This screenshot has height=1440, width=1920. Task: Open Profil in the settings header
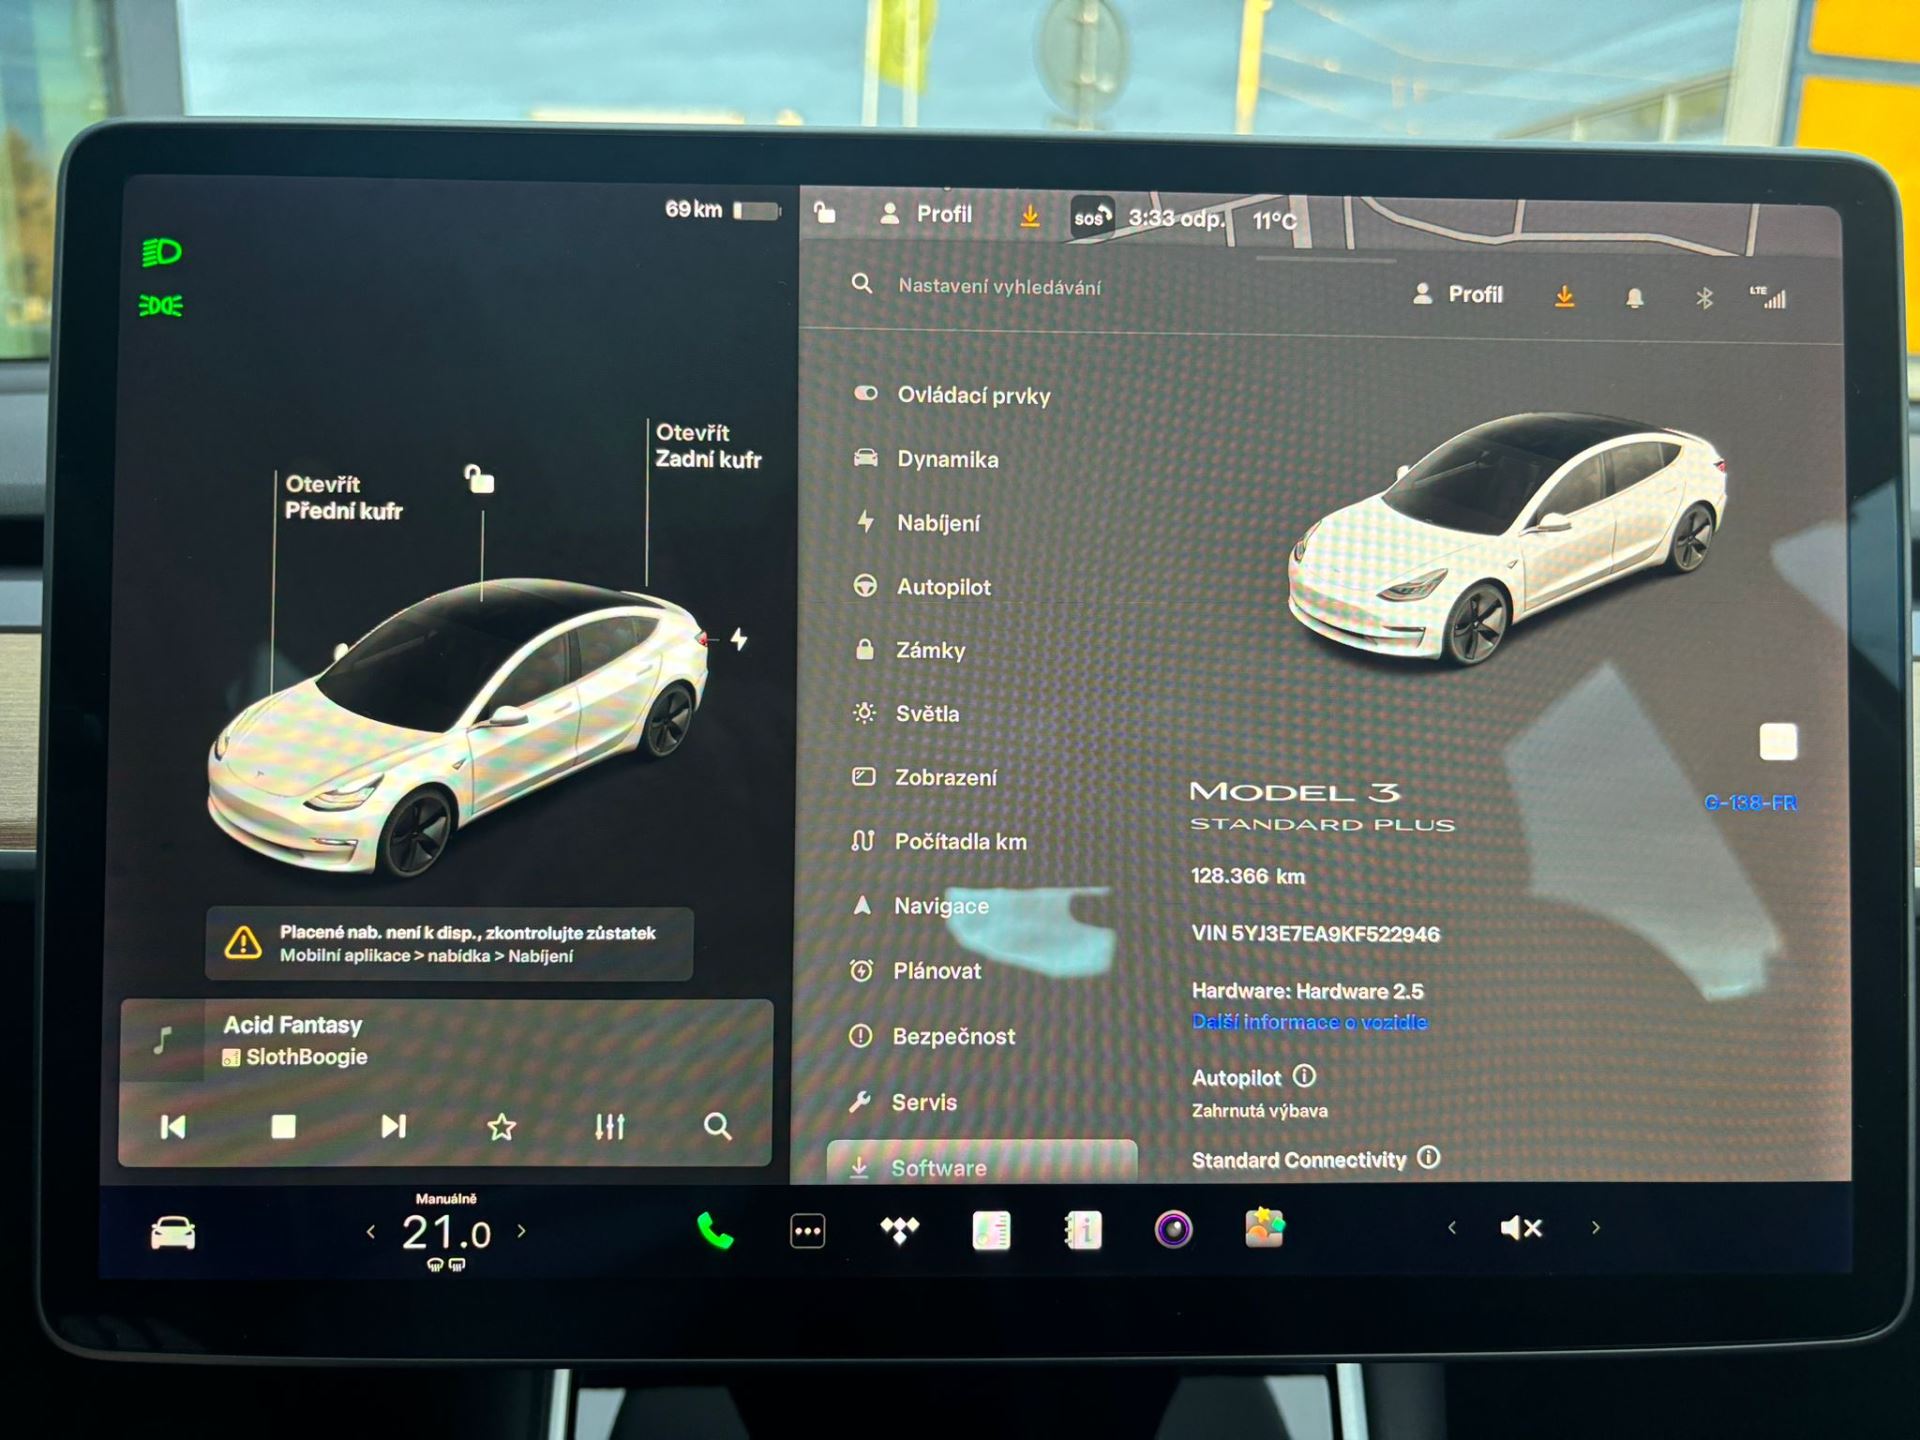(x=1458, y=294)
